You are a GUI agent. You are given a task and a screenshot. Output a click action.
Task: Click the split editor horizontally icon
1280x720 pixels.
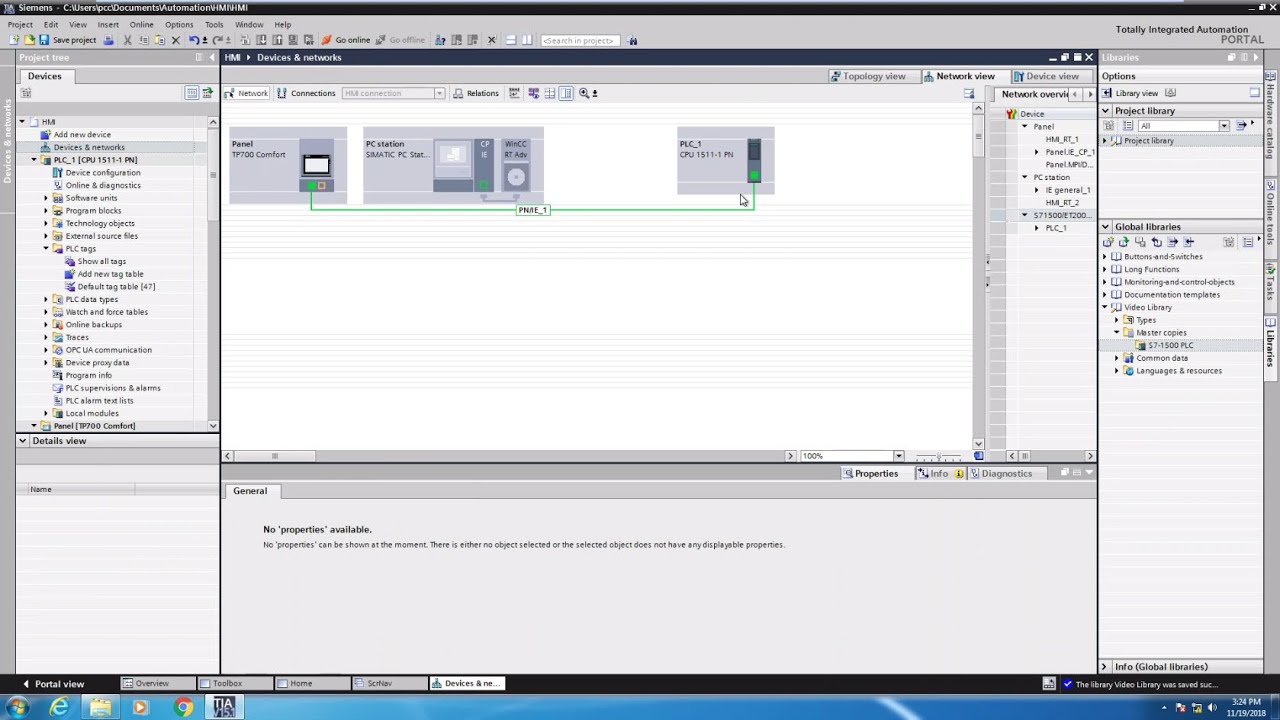click(510, 40)
